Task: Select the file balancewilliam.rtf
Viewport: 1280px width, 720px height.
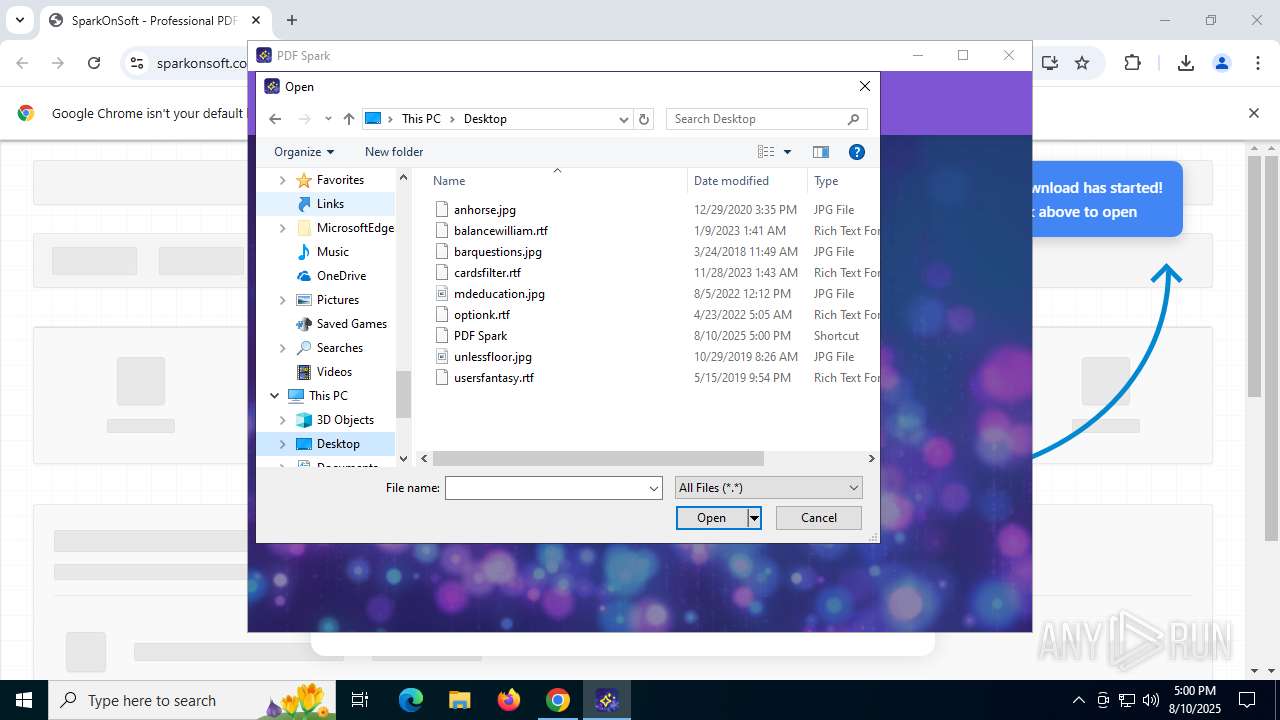Action: coord(500,231)
